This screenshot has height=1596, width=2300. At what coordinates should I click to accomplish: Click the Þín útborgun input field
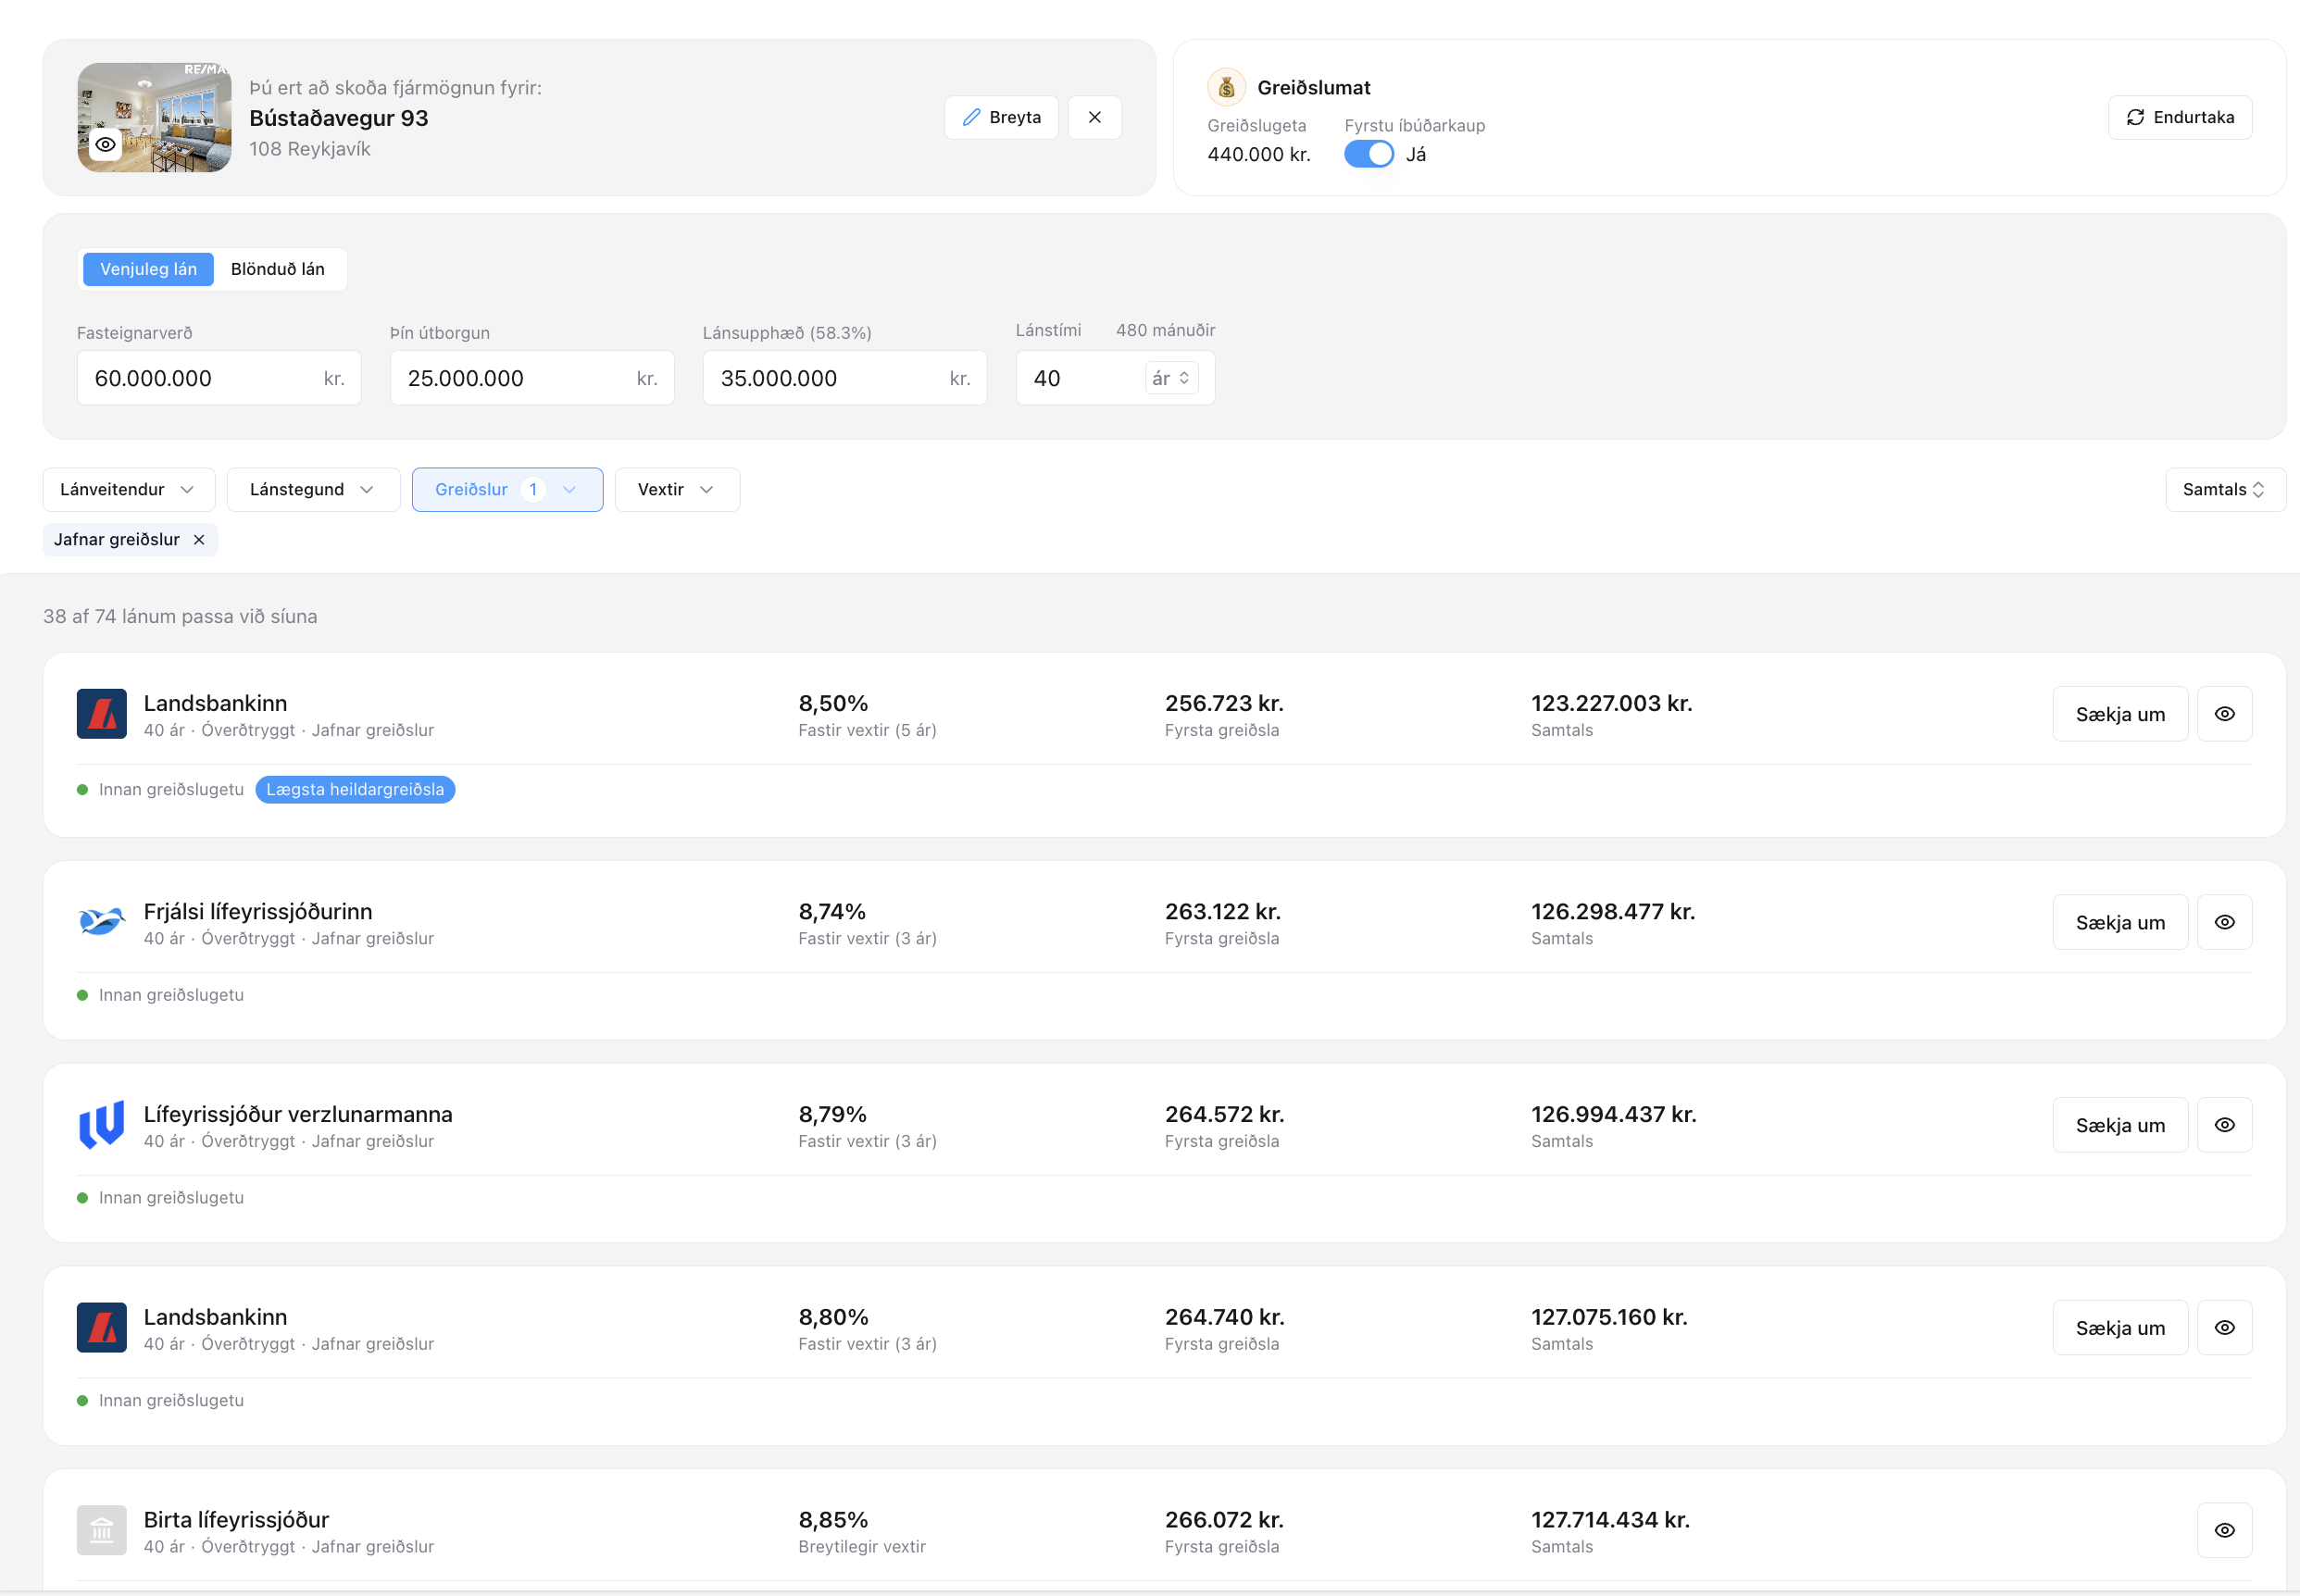click(532, 378)
